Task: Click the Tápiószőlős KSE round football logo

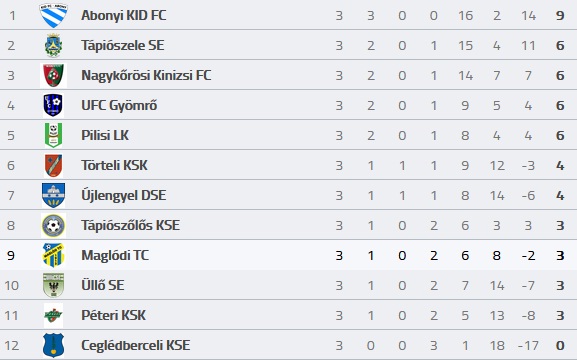Action: [x=53, y=225]
